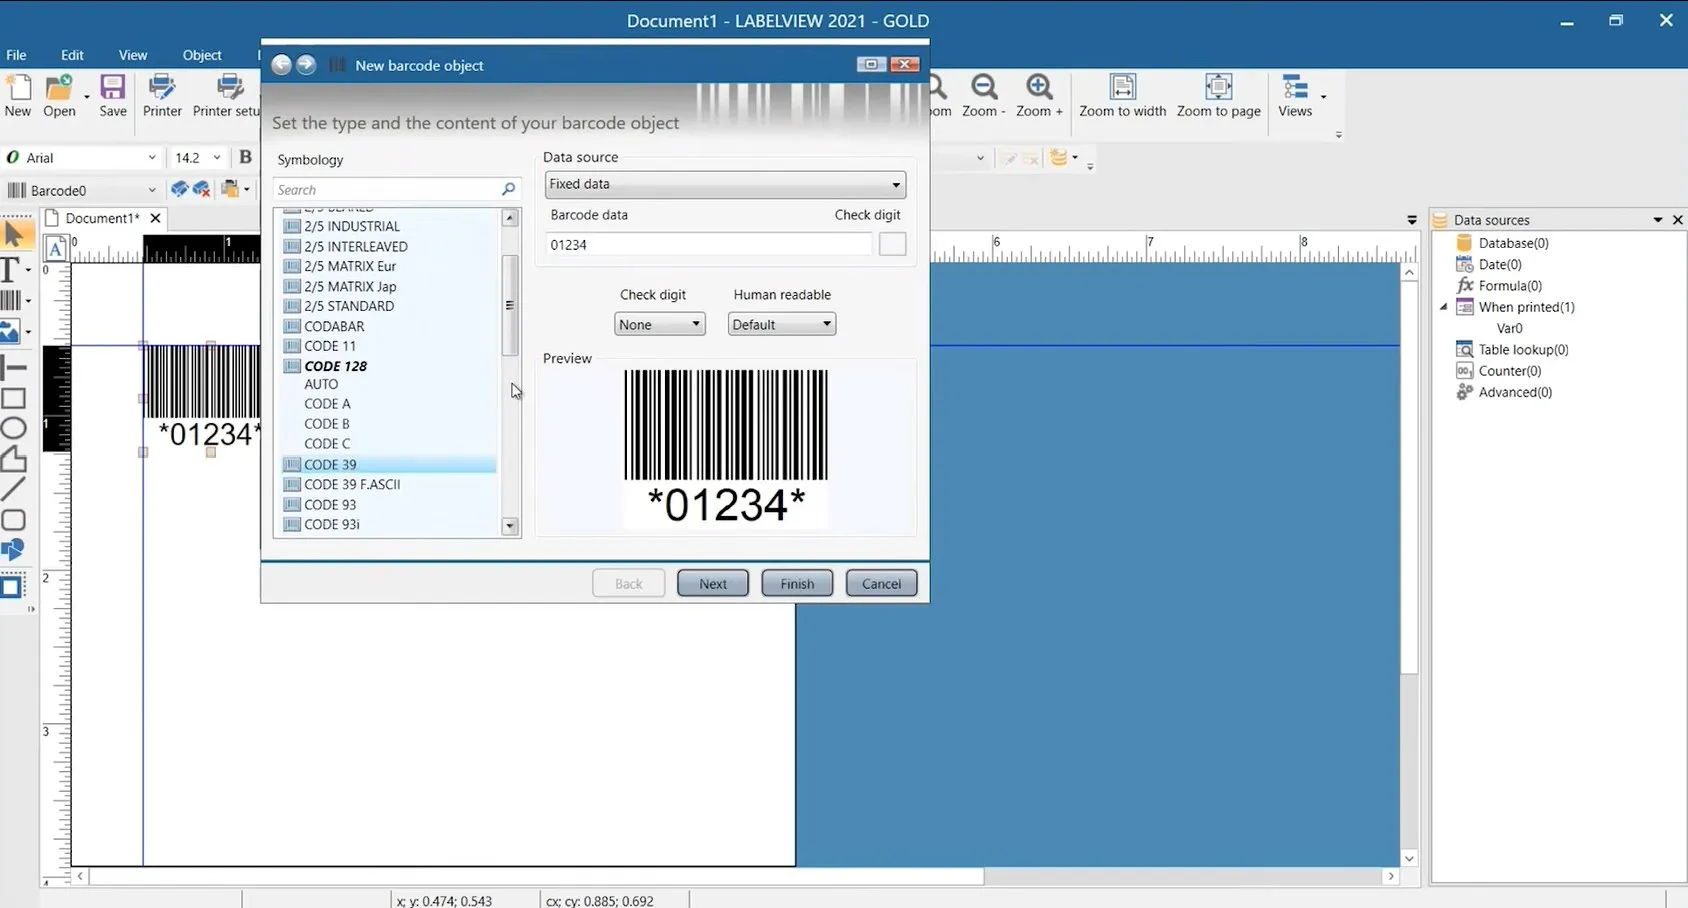The height and width of the screenshot is (908, 1688).
Task: Select the Ellipse shape tool
Action: pyautogui.click(x=13, y=428)
